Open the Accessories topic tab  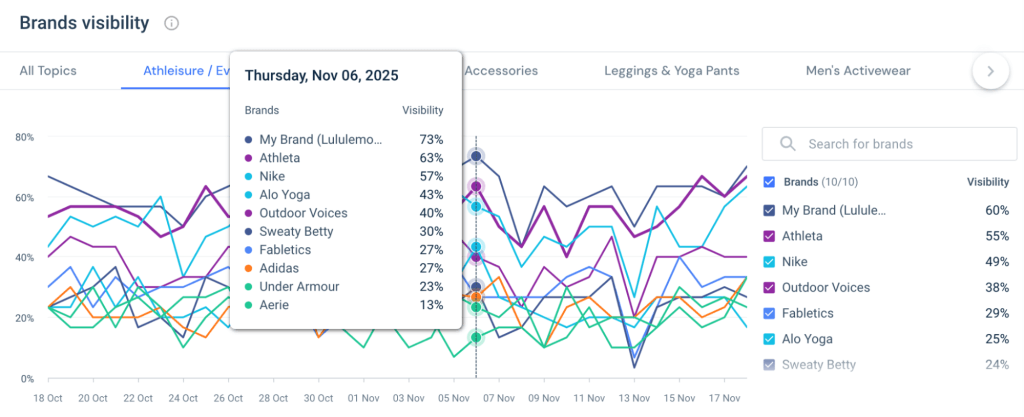tap(501, 71)
